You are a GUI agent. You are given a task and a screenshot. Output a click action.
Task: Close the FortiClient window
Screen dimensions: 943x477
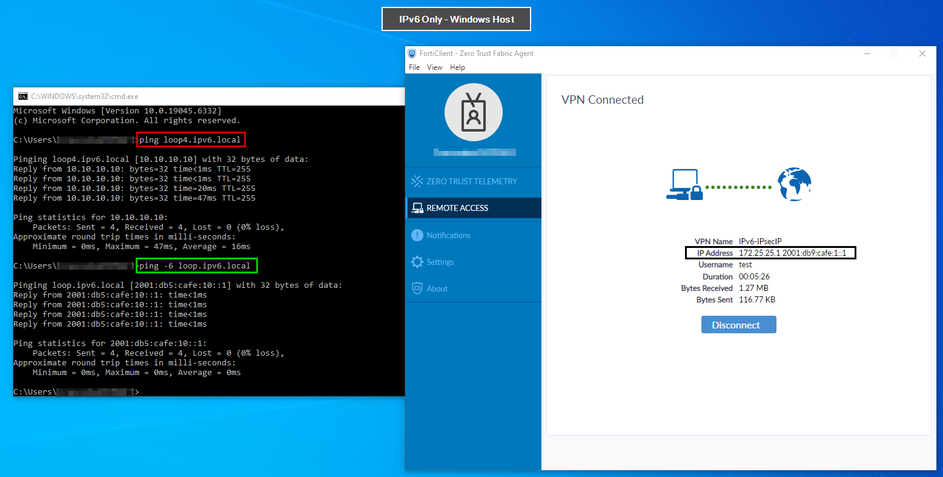(922, 54)
